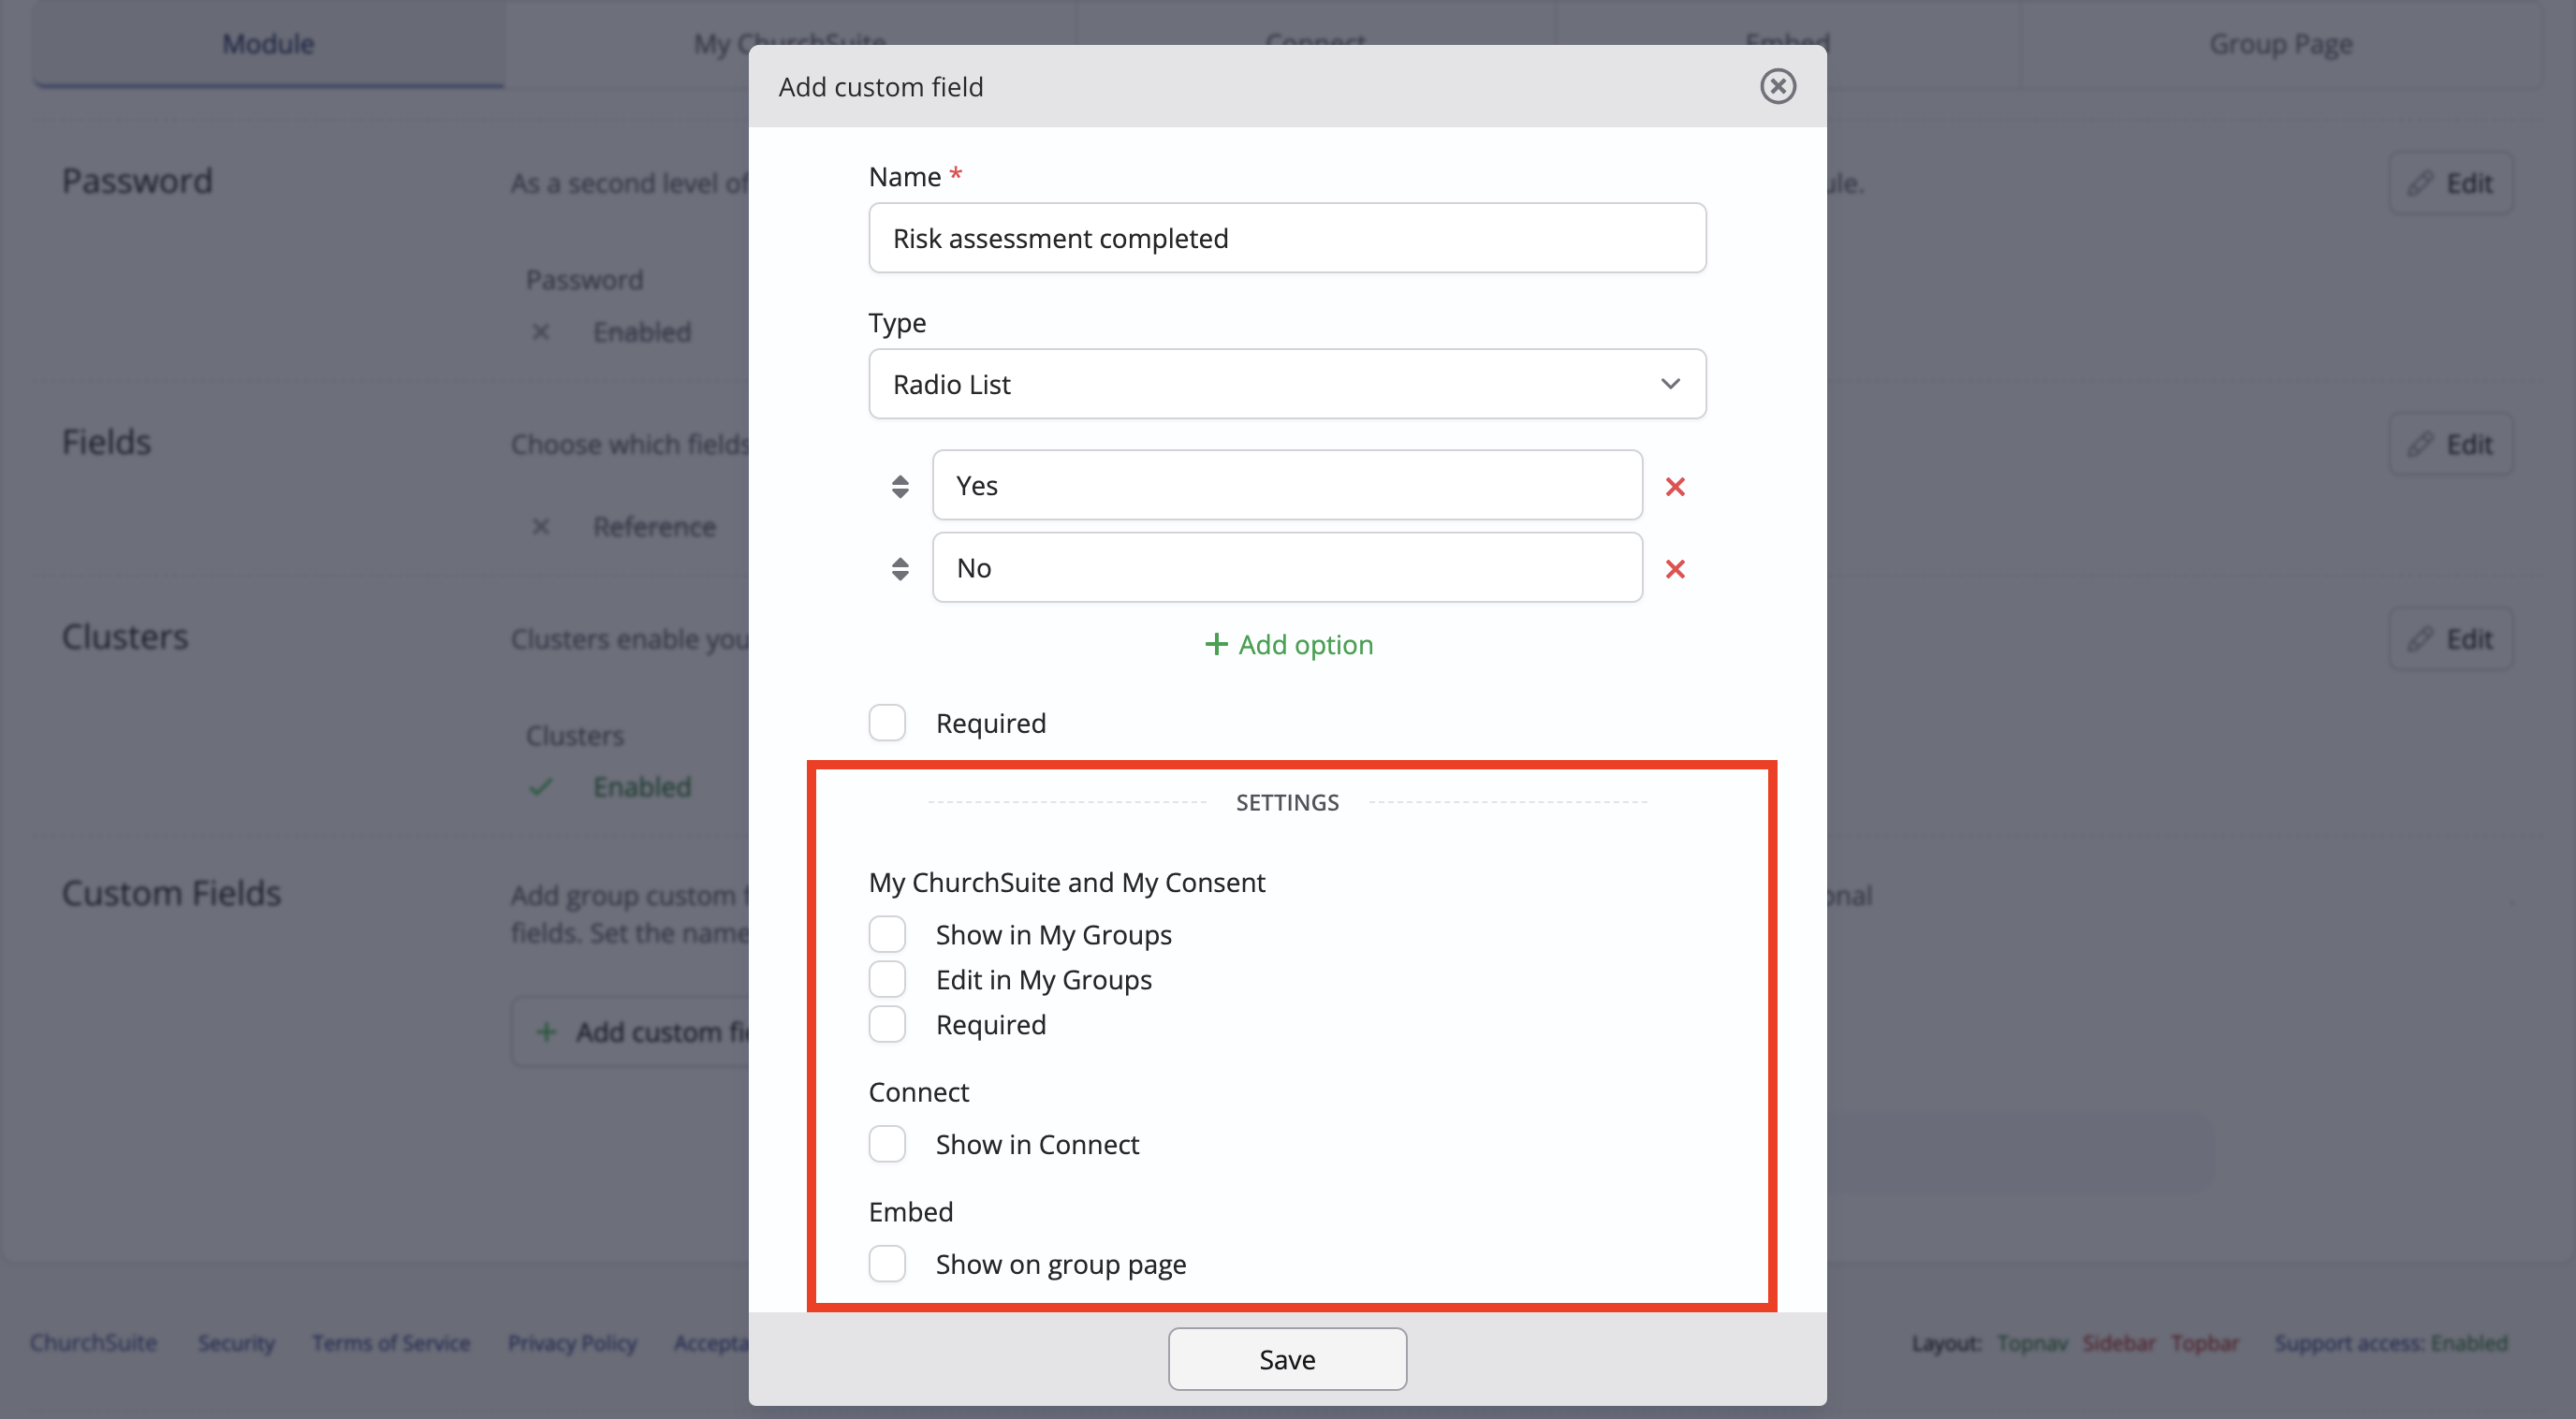The image size is (2576, 1419).
Task: Enable Show in Connect checkbox
Action: click(x=887, y=1144)
